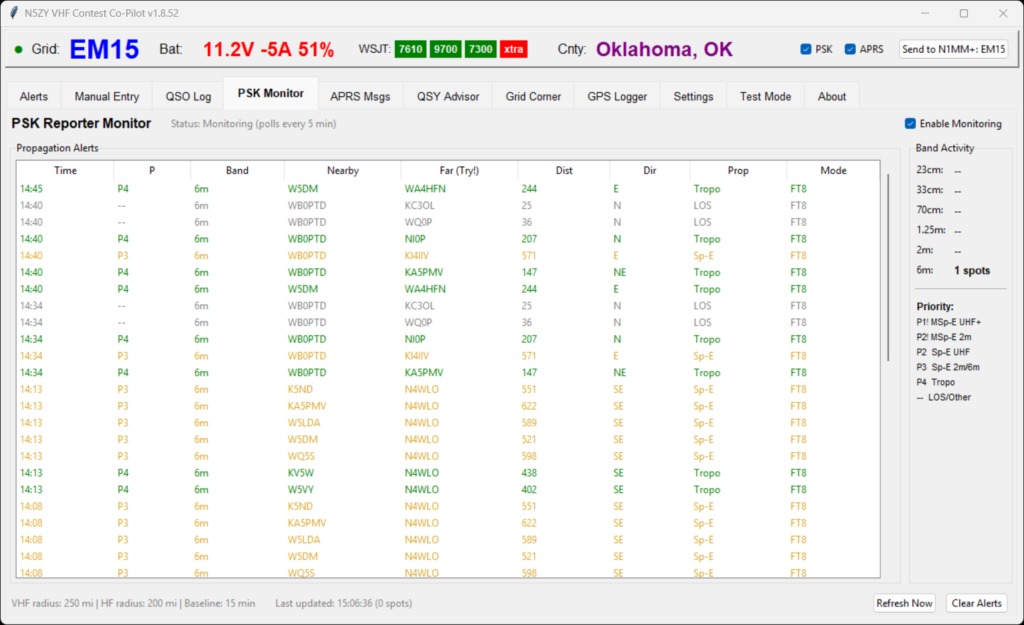Image resolution: width=1024 pixels, height=625 pixels.
Task: Open the QSO Log tab
Action: (x=188, y=97)
